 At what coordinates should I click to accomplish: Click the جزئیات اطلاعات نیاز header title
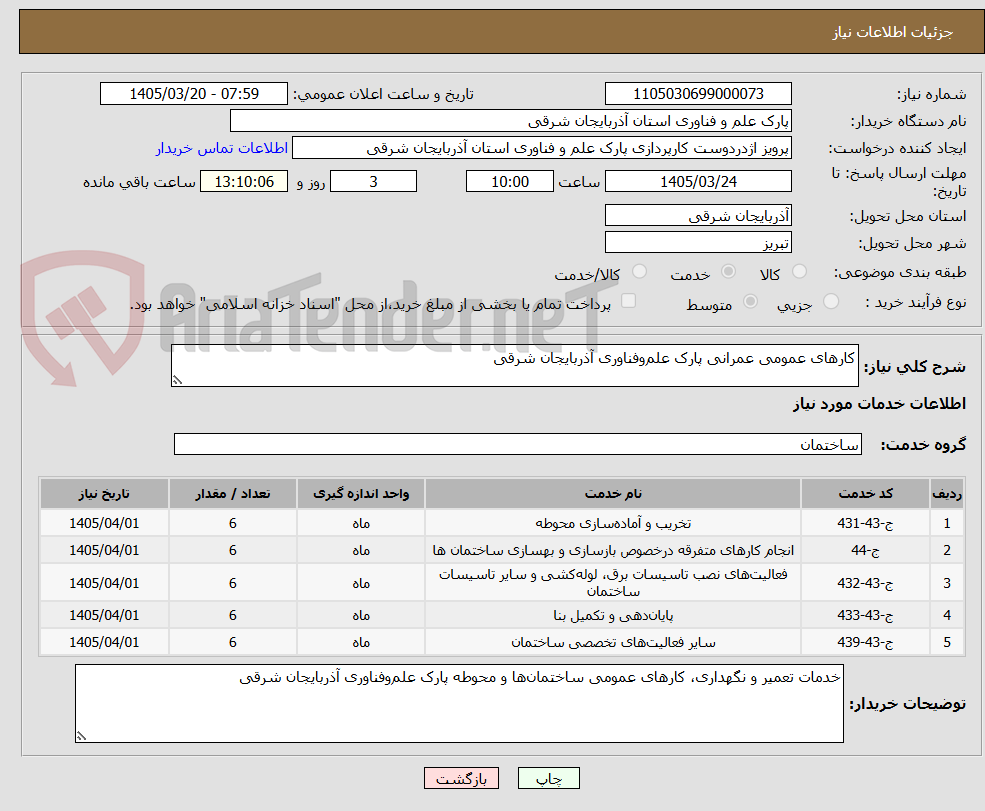(x=893, y=32)
